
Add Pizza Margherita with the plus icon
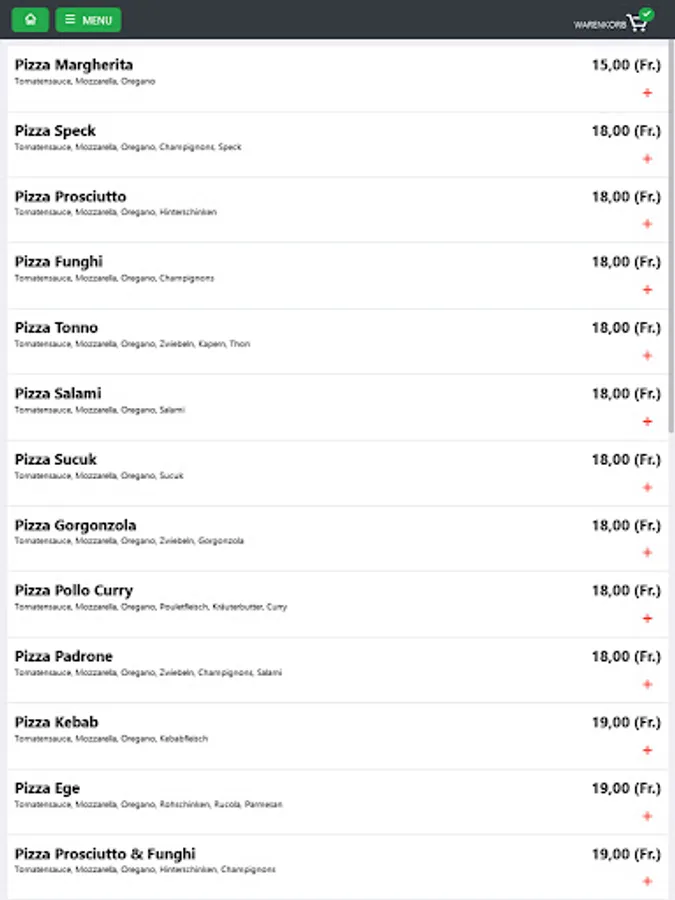coord(647,92)
